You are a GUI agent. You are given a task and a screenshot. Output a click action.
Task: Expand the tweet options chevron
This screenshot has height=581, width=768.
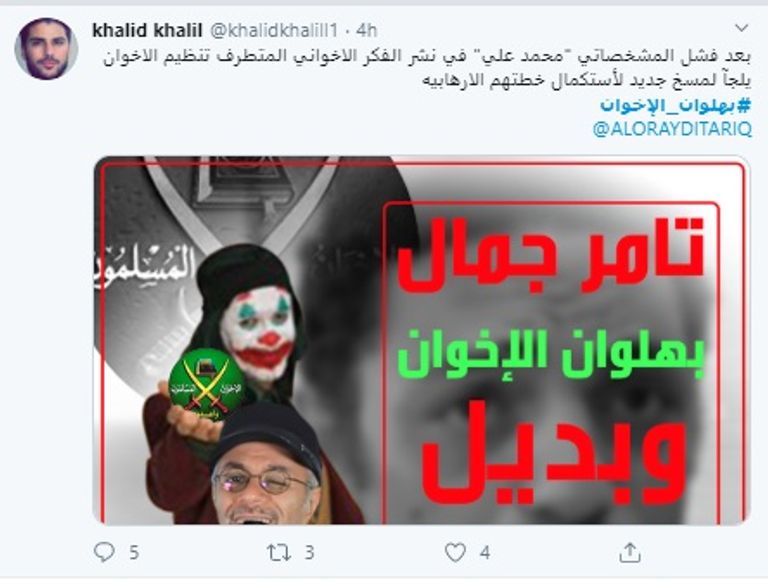click(742, 28)
